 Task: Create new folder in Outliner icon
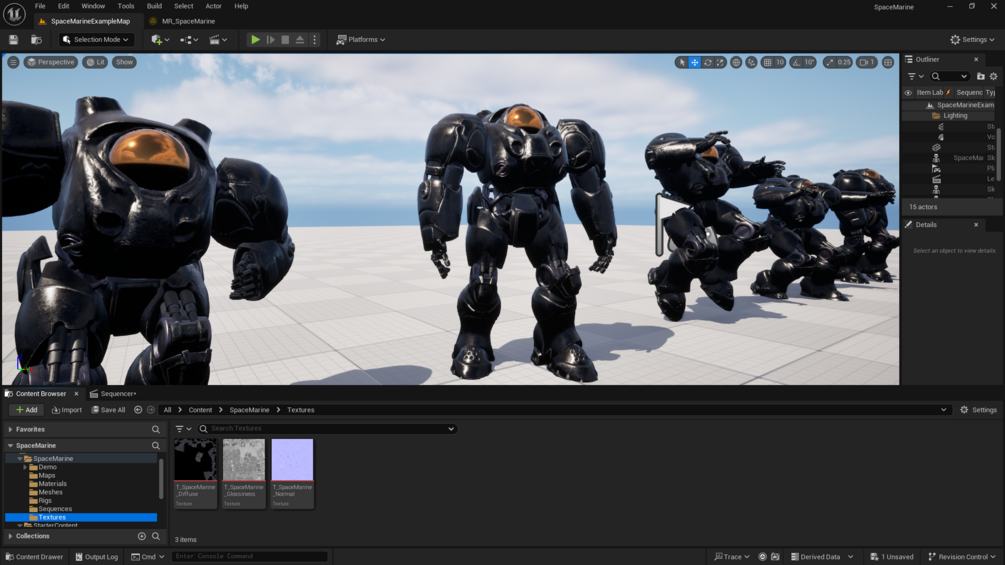click(981, 76)
